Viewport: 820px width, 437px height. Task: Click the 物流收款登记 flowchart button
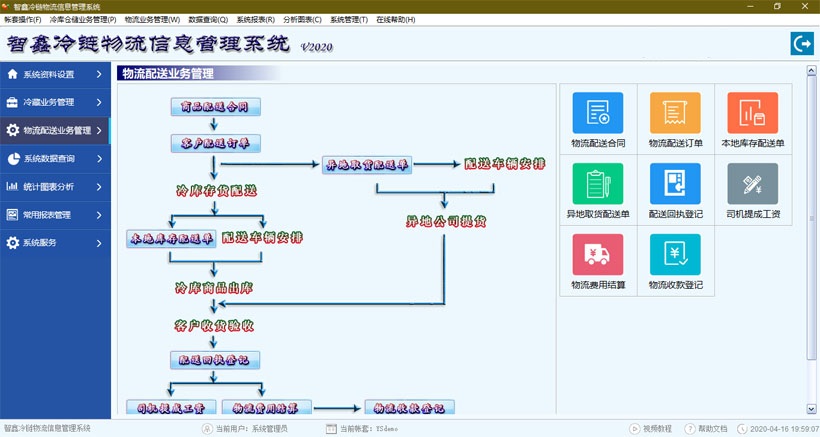(409, 408)
